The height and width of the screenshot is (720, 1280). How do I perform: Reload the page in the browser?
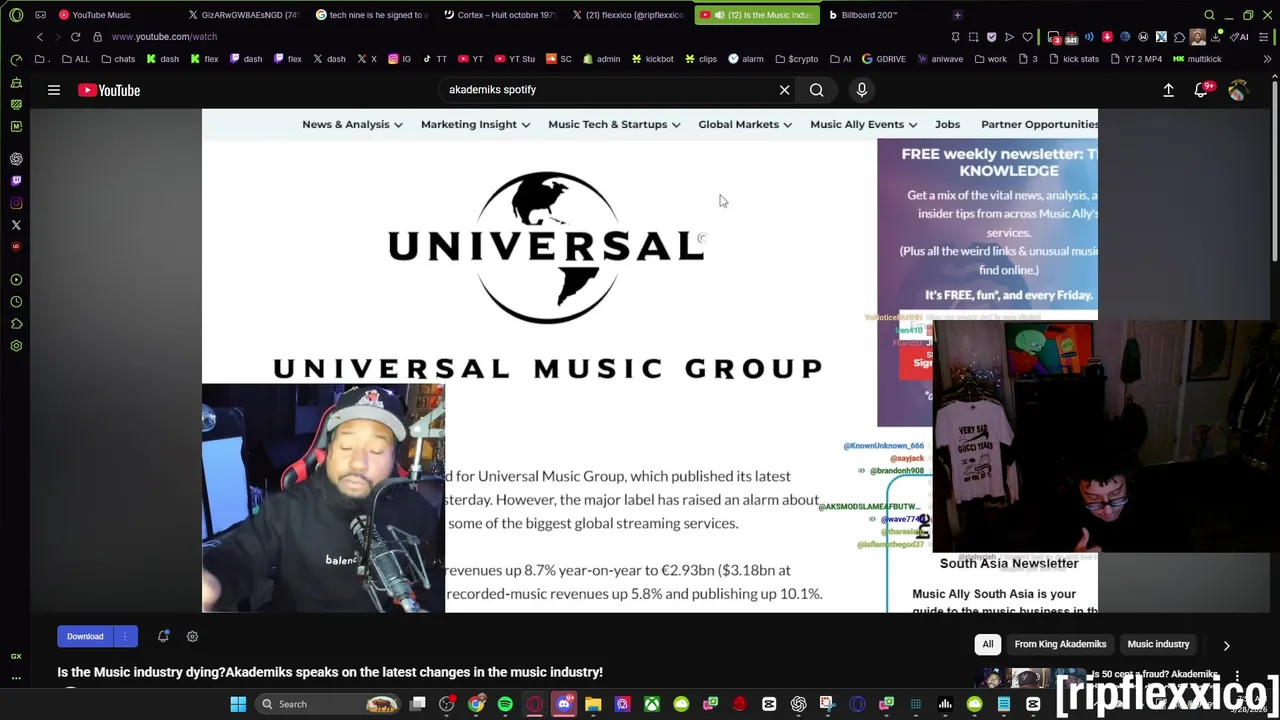click(x=75, y=37)
